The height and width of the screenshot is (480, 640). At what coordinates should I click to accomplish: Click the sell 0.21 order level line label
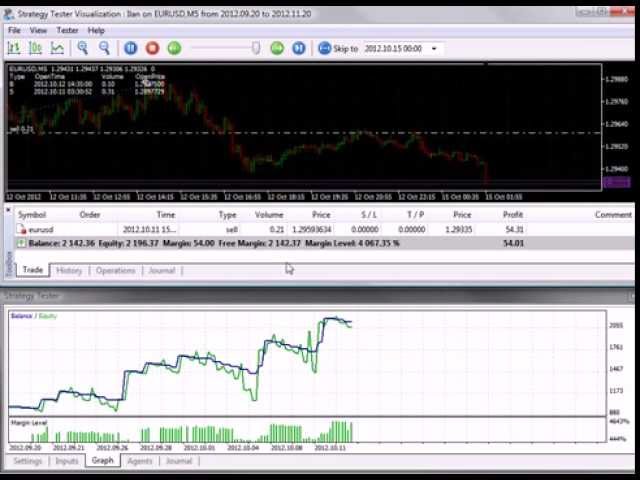point(21,129)
